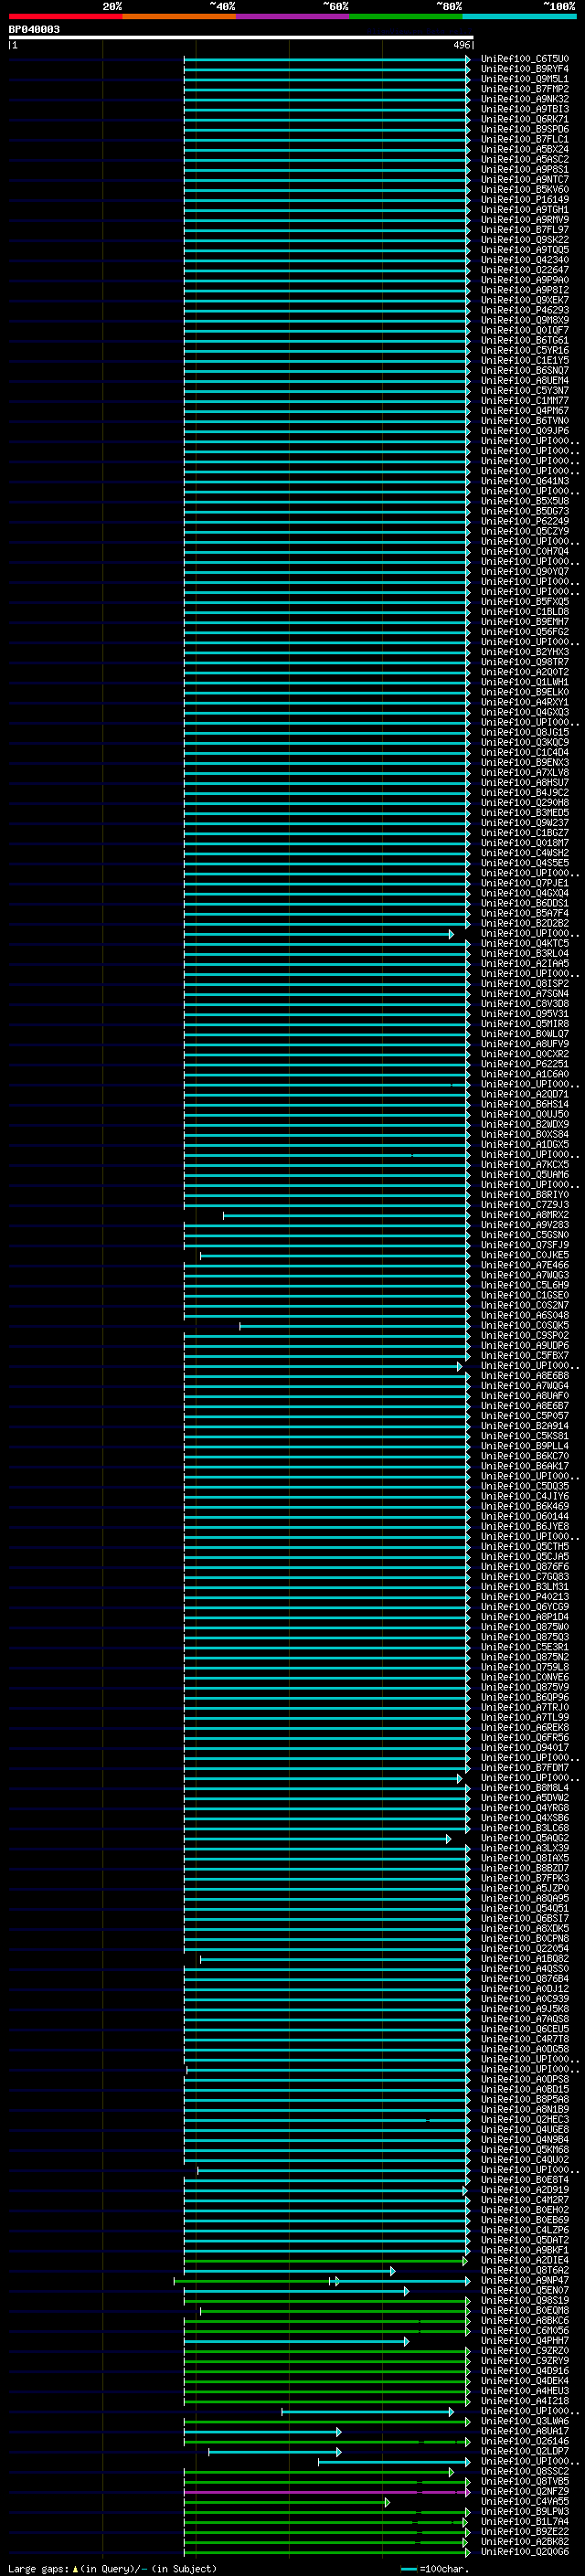Click the white query sequence bar
The image size is (585, 2576).
(241, 38)
